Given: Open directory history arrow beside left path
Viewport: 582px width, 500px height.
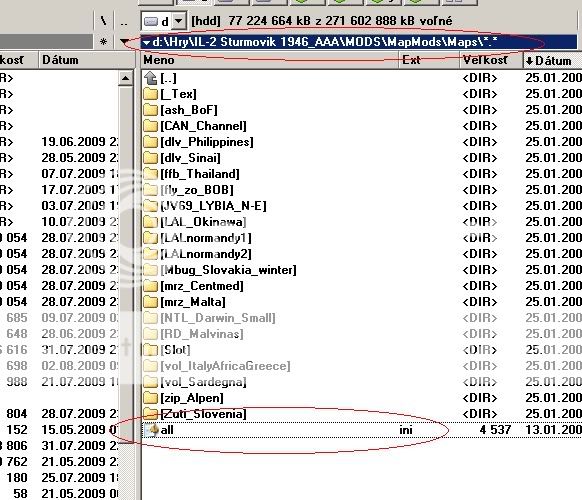Looking at the screenshot, I should (124, 42).
